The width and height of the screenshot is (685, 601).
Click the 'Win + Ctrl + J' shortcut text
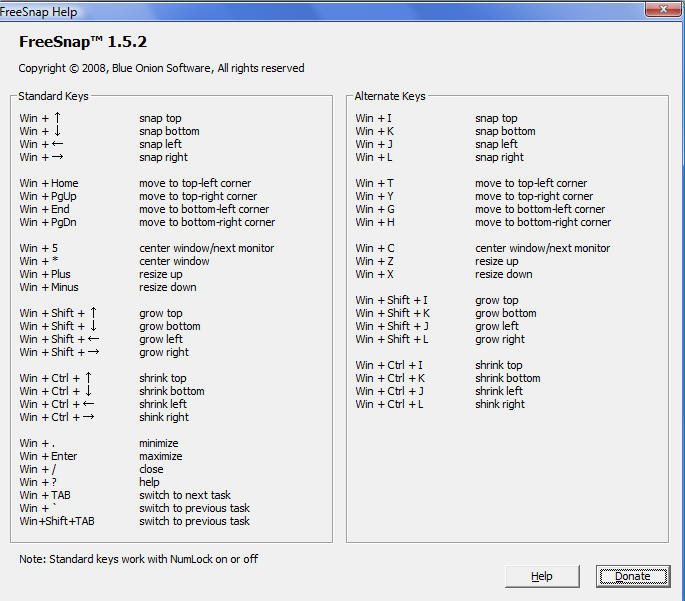pyautogui.click(x=389, y=391)
